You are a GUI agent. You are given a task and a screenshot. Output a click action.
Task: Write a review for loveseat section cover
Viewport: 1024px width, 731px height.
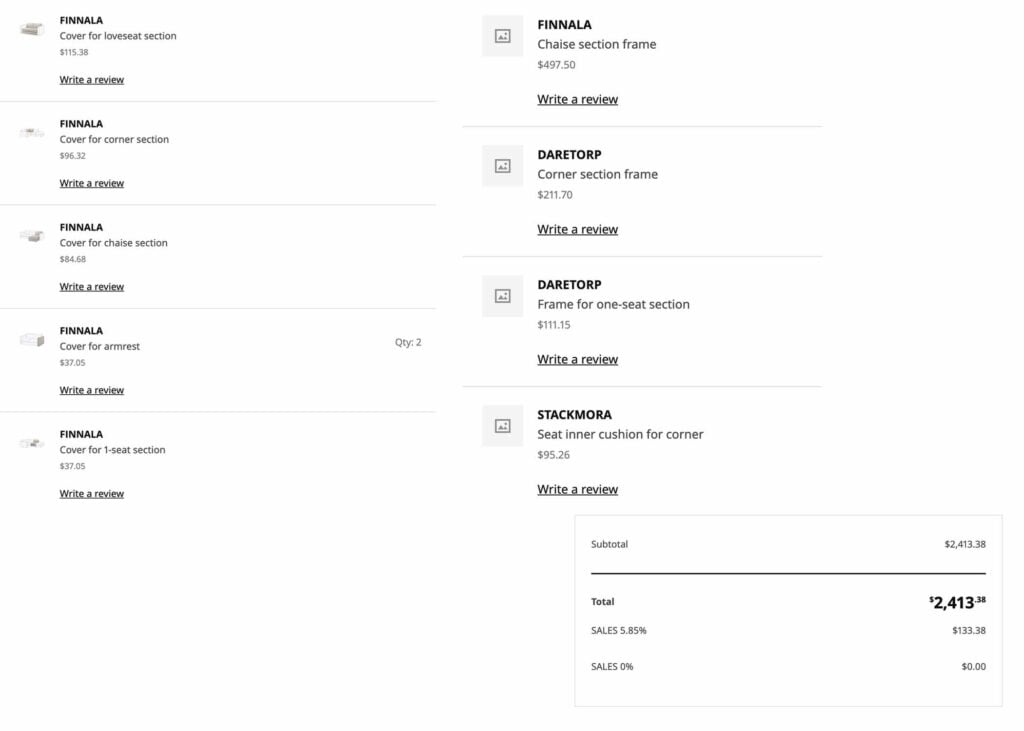(x=92, y=80)
